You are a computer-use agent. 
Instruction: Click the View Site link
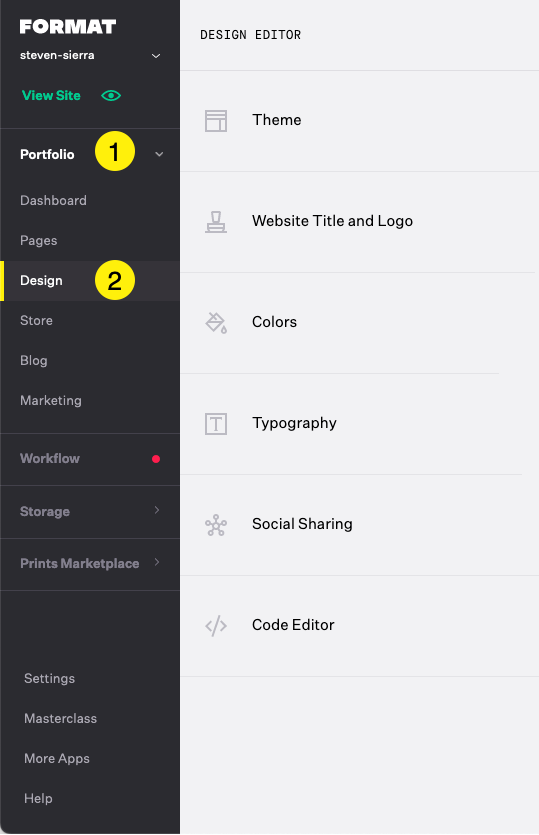51,96
